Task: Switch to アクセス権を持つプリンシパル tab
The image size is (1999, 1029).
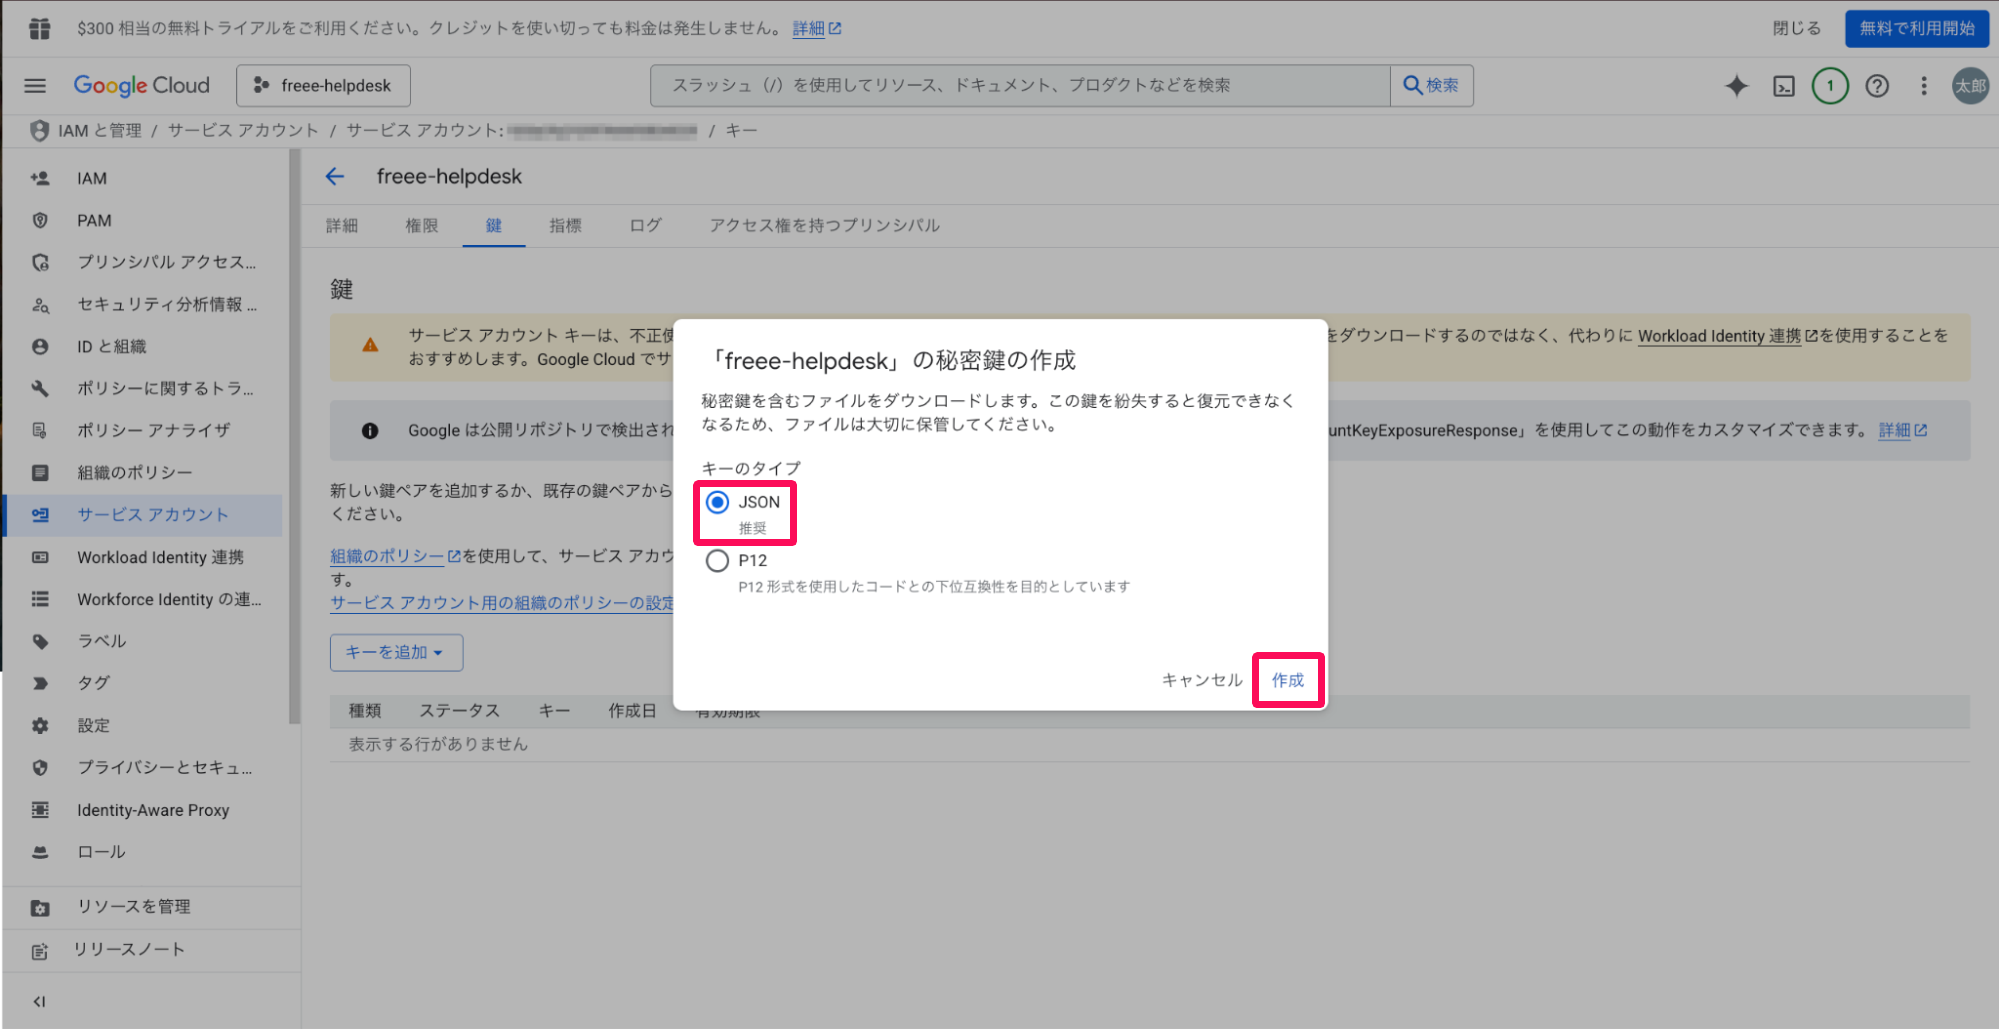Action: tap(825, 226)
